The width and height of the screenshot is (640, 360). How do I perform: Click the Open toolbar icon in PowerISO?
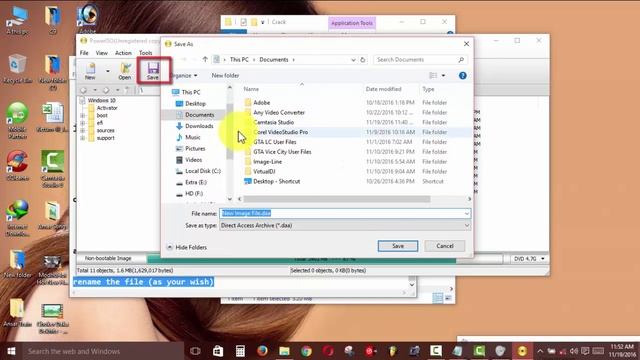(125, 71)
